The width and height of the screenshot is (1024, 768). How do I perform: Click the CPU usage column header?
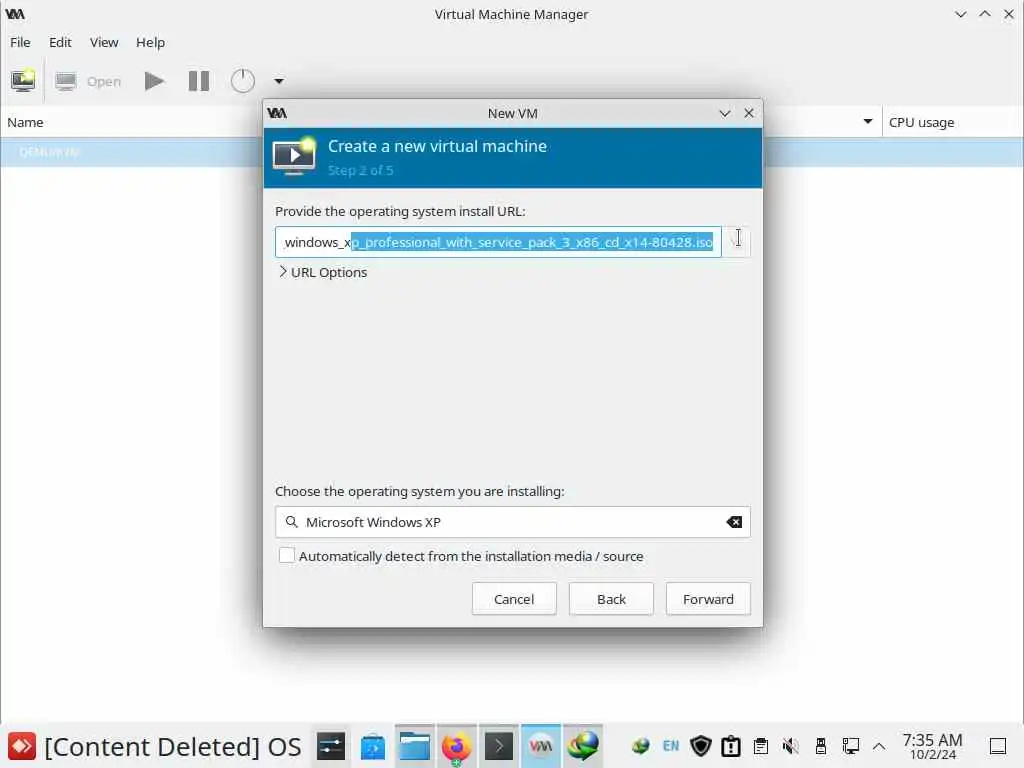point(921,122)
